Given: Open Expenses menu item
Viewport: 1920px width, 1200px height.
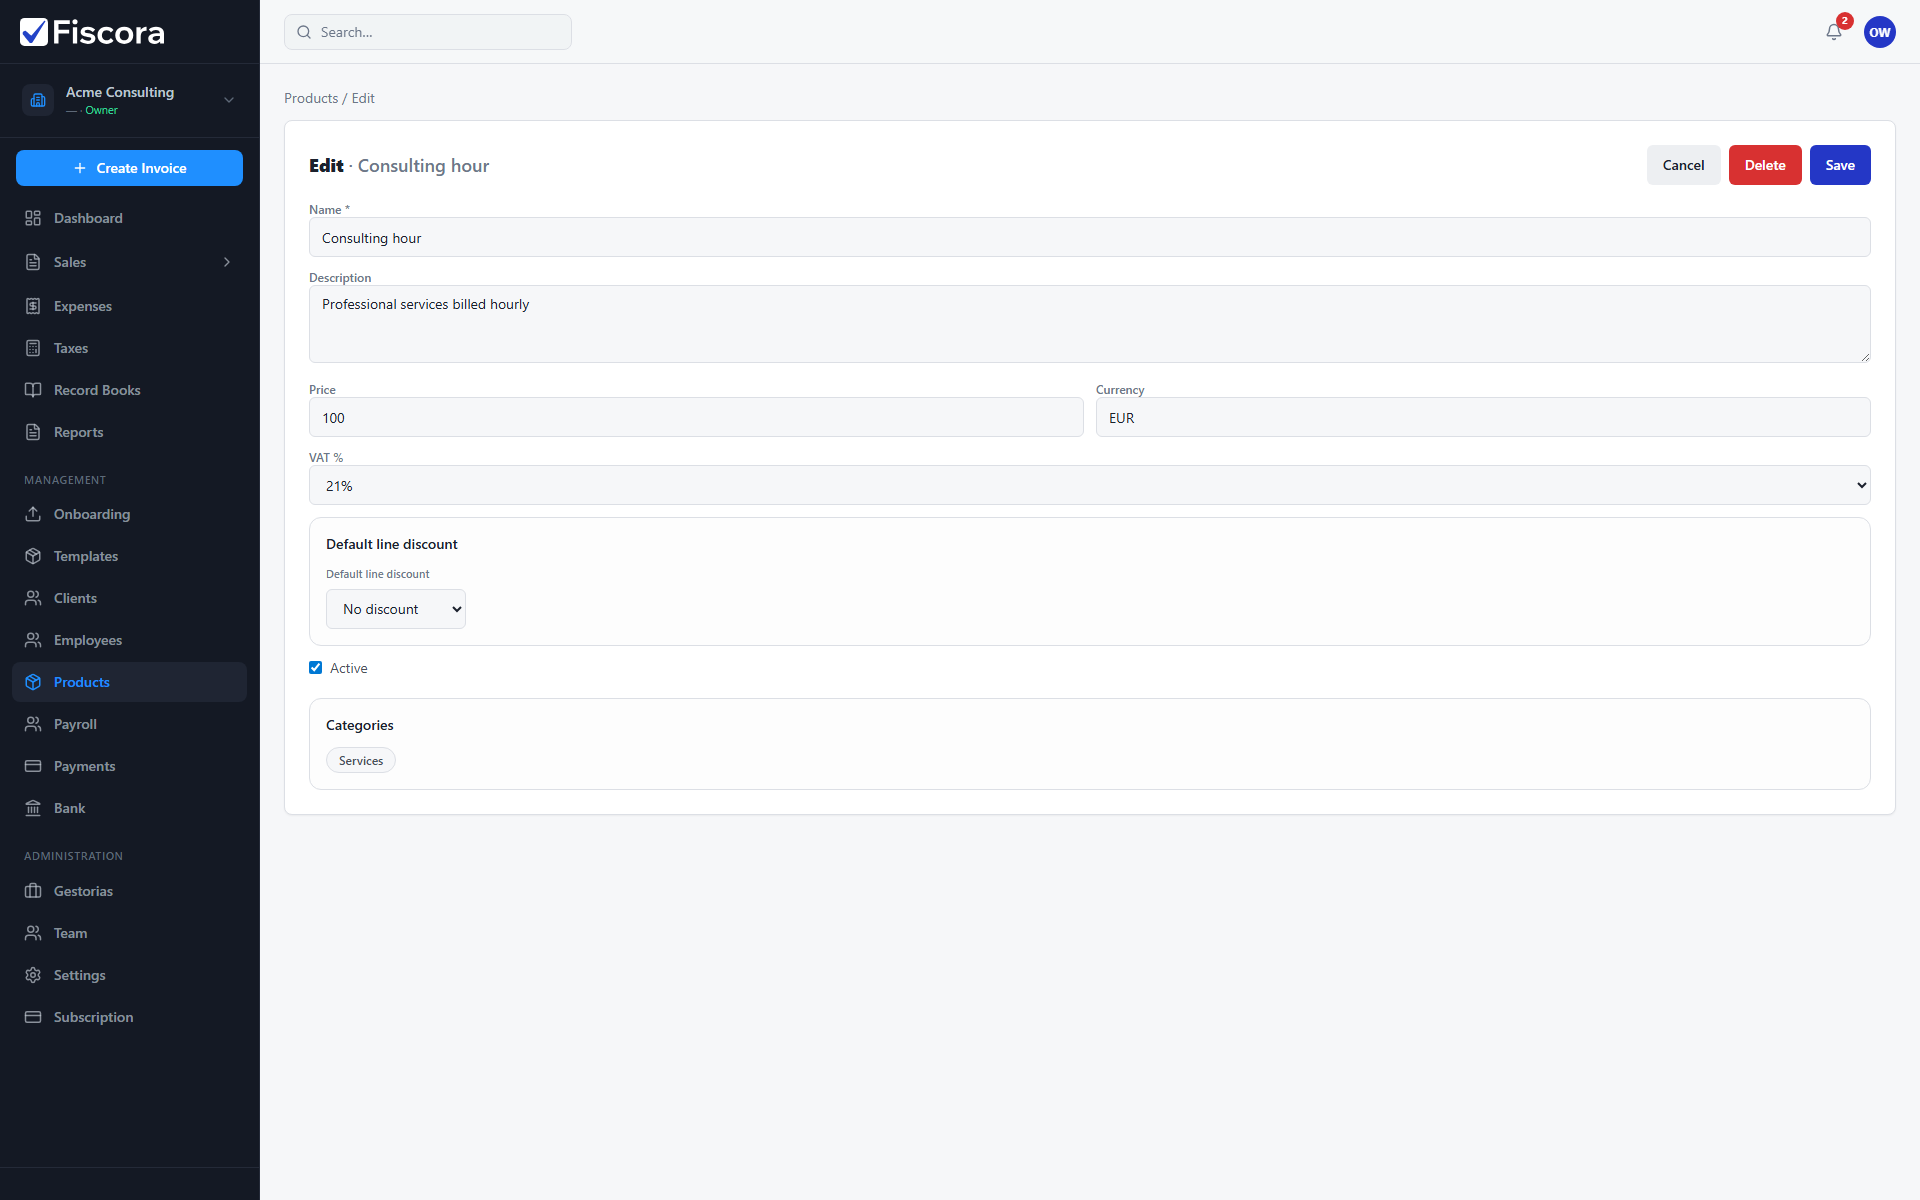Looking at the screenshot, I should coord(129,306).
